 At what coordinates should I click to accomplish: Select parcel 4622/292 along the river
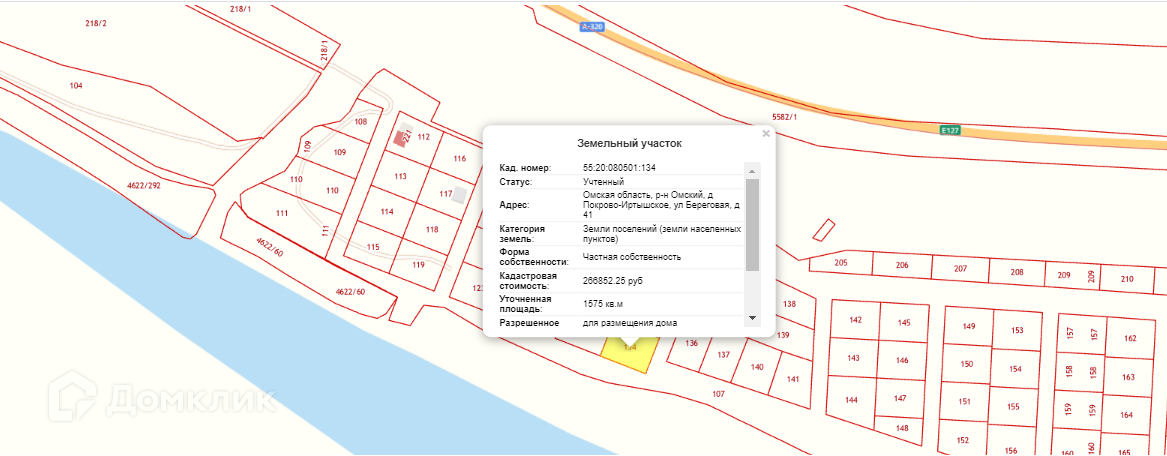click(x=143, y=186)
